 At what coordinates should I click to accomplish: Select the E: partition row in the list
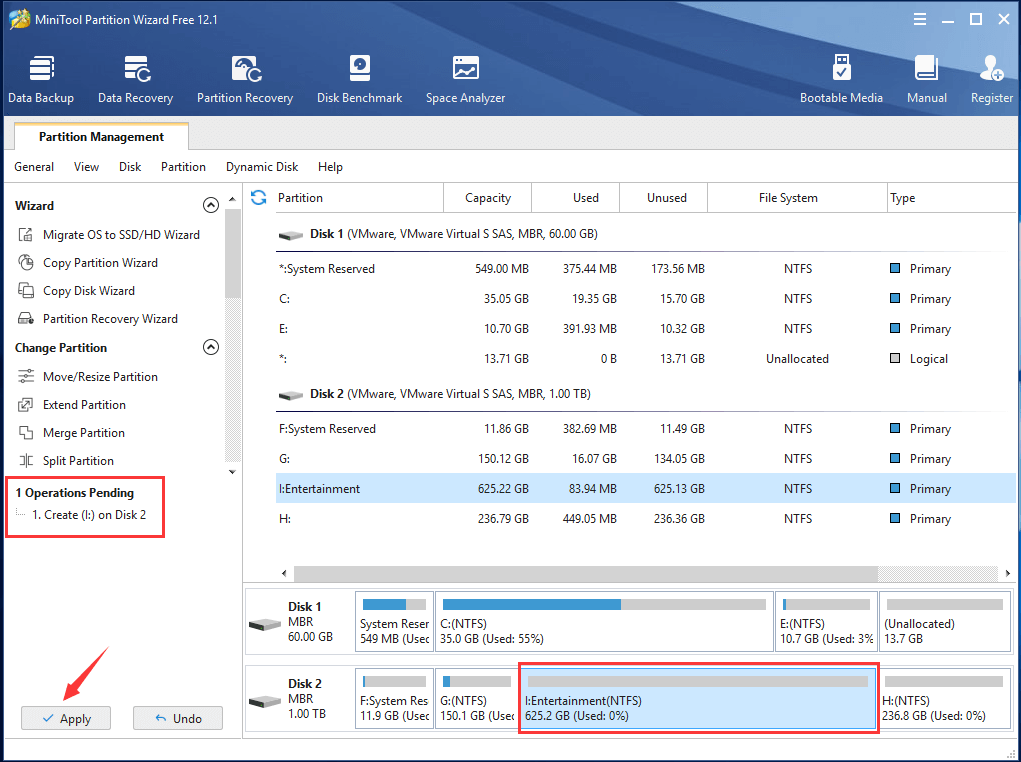(x=645, y=329)
